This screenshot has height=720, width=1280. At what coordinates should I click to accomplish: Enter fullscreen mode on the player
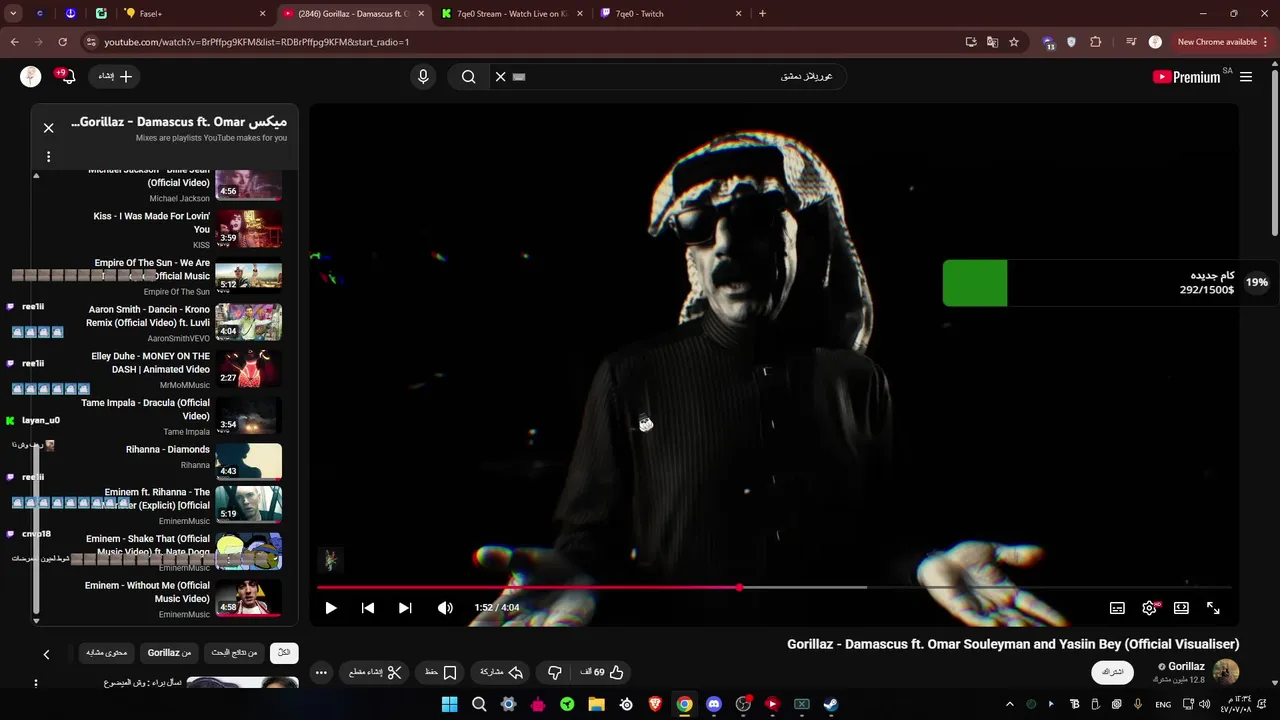click(1213, 608)
